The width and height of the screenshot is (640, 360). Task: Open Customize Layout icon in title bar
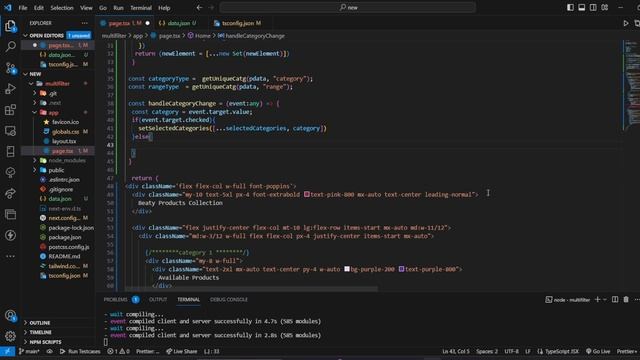(x=604, y=7)
